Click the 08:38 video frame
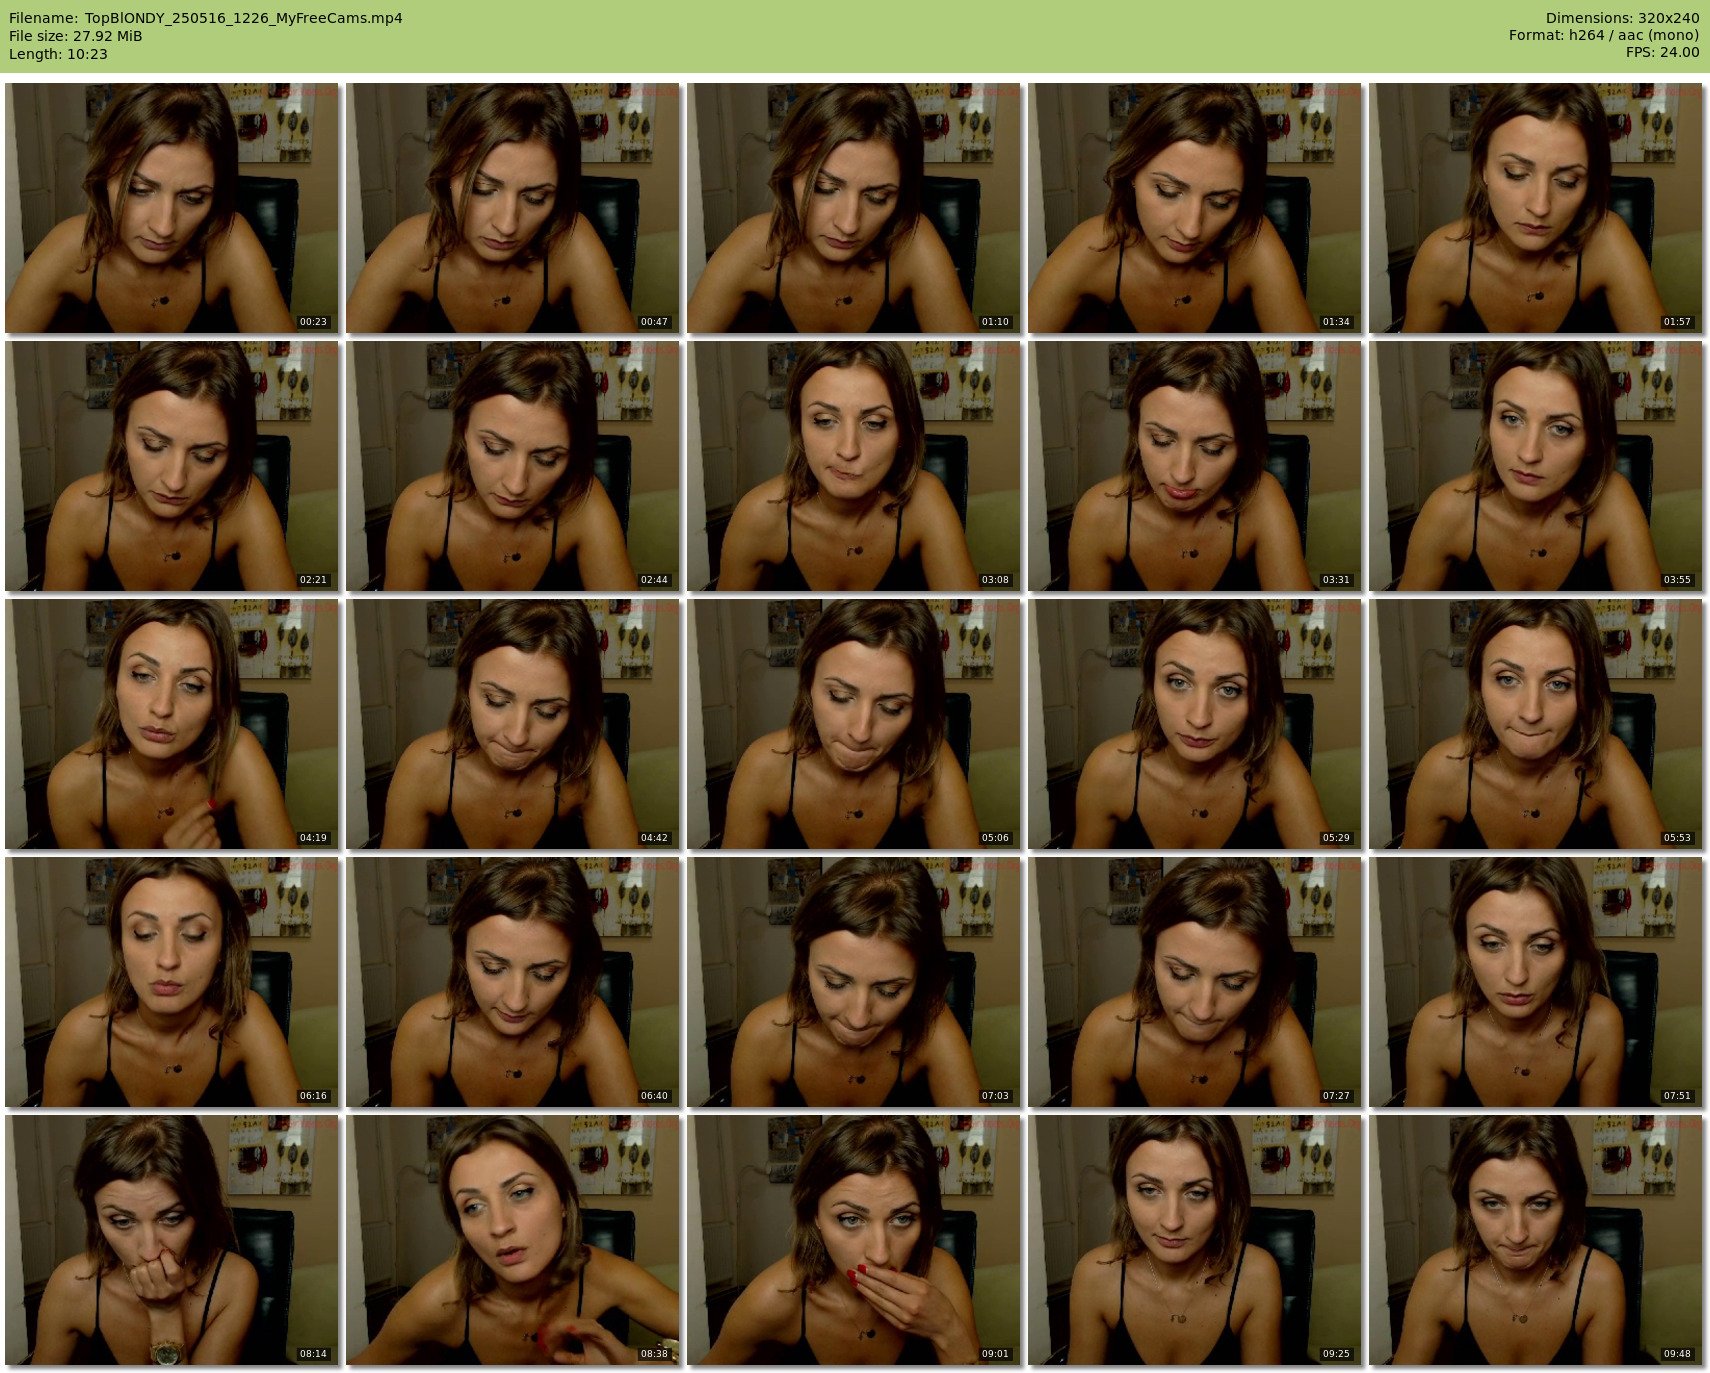The image size is (1710, 1373). tap(513, 1240)
